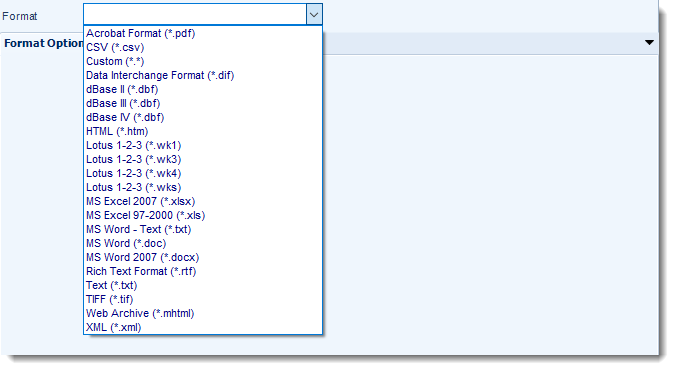Collapse the Format dropdown arrow
This screenshot has width=674, height=370.
click(314, 15)
